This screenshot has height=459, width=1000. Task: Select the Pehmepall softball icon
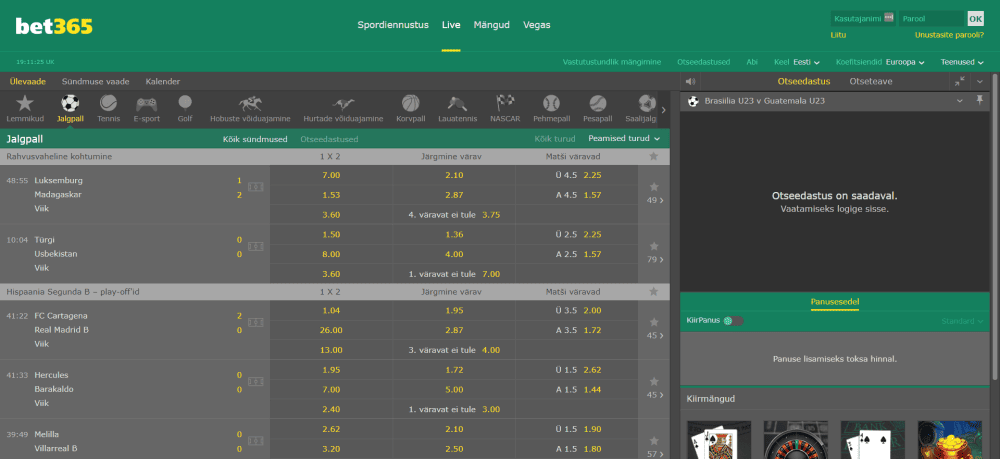(551, 103)
